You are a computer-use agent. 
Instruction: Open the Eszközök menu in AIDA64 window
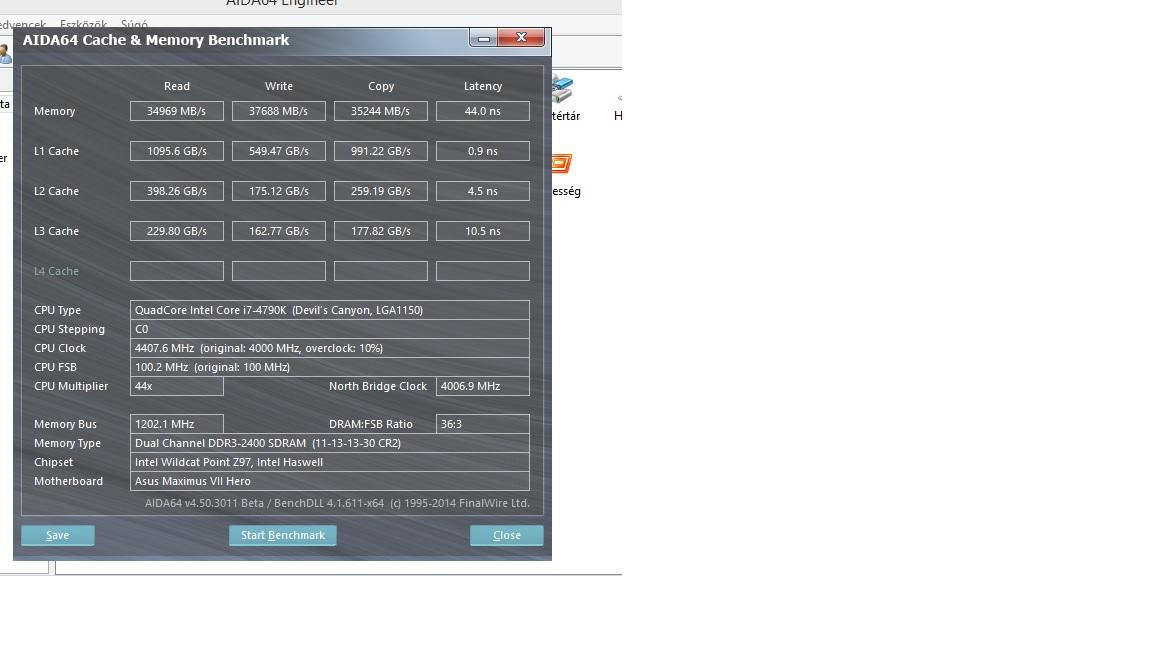pos(83,24)
